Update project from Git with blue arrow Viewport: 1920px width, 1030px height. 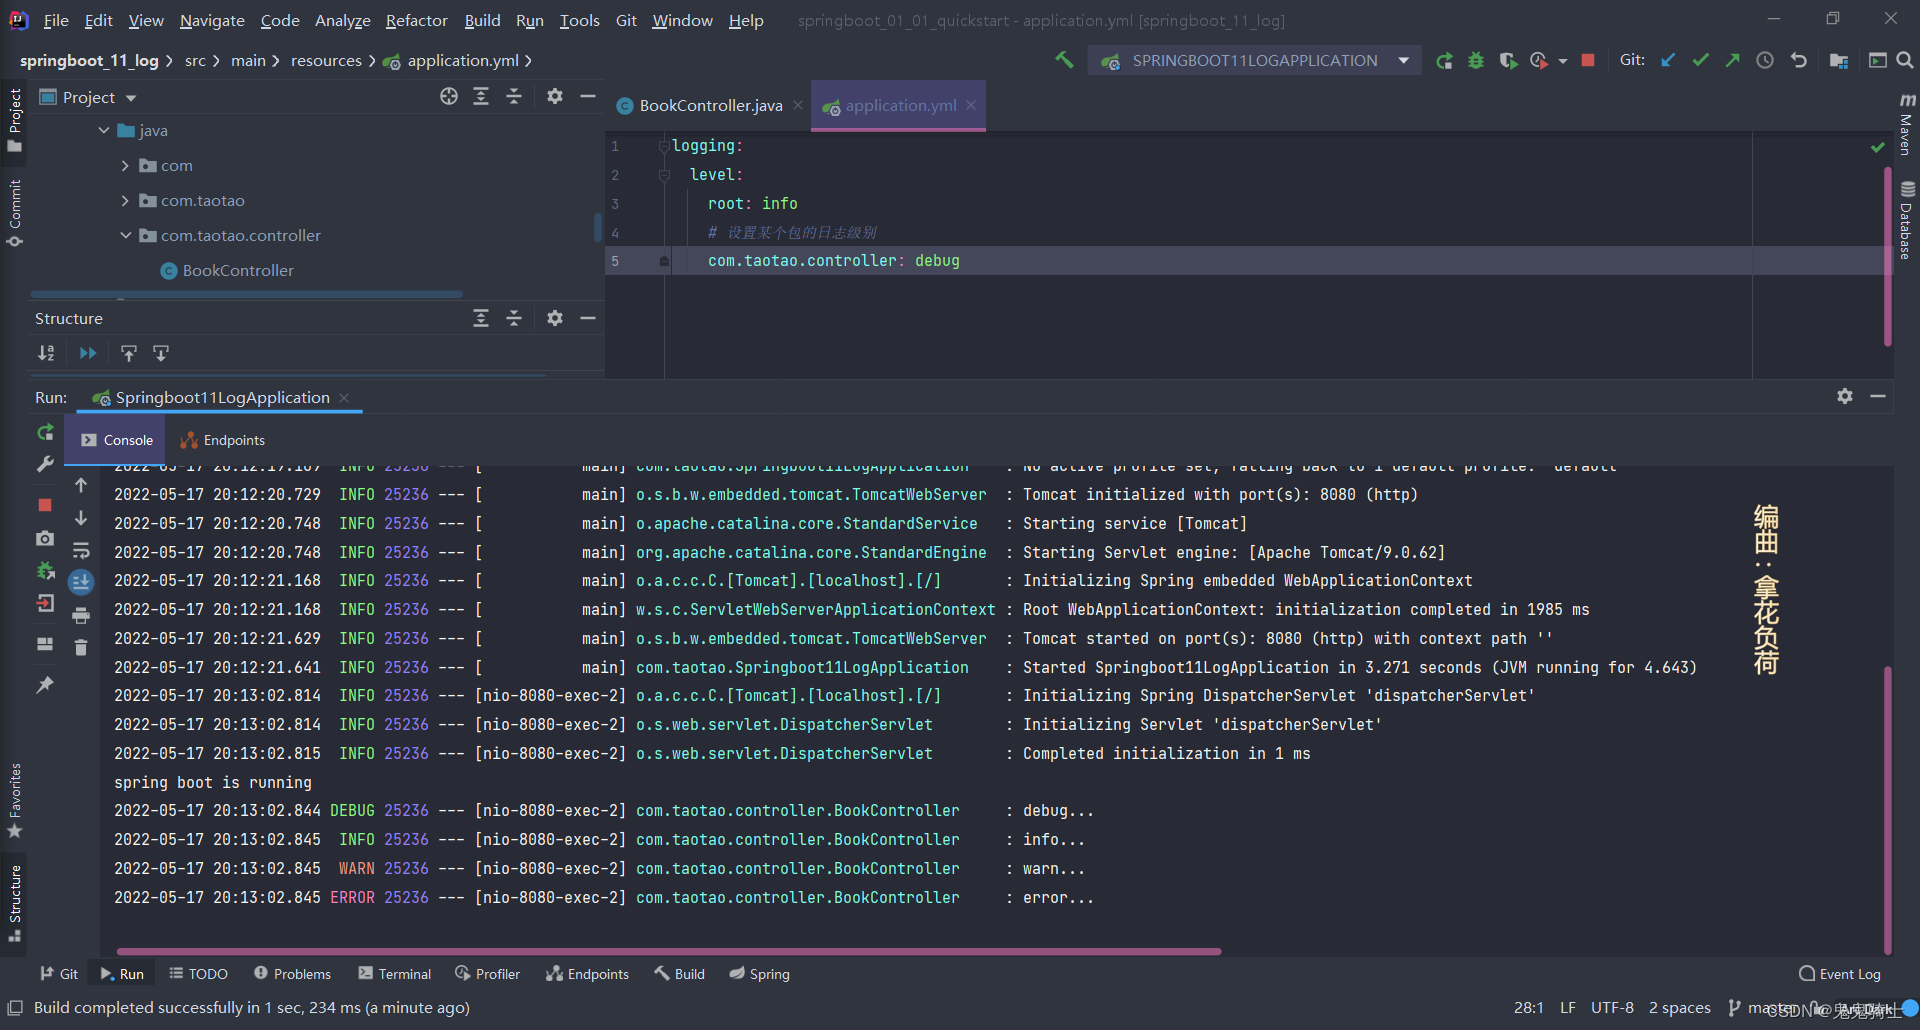1668,61
